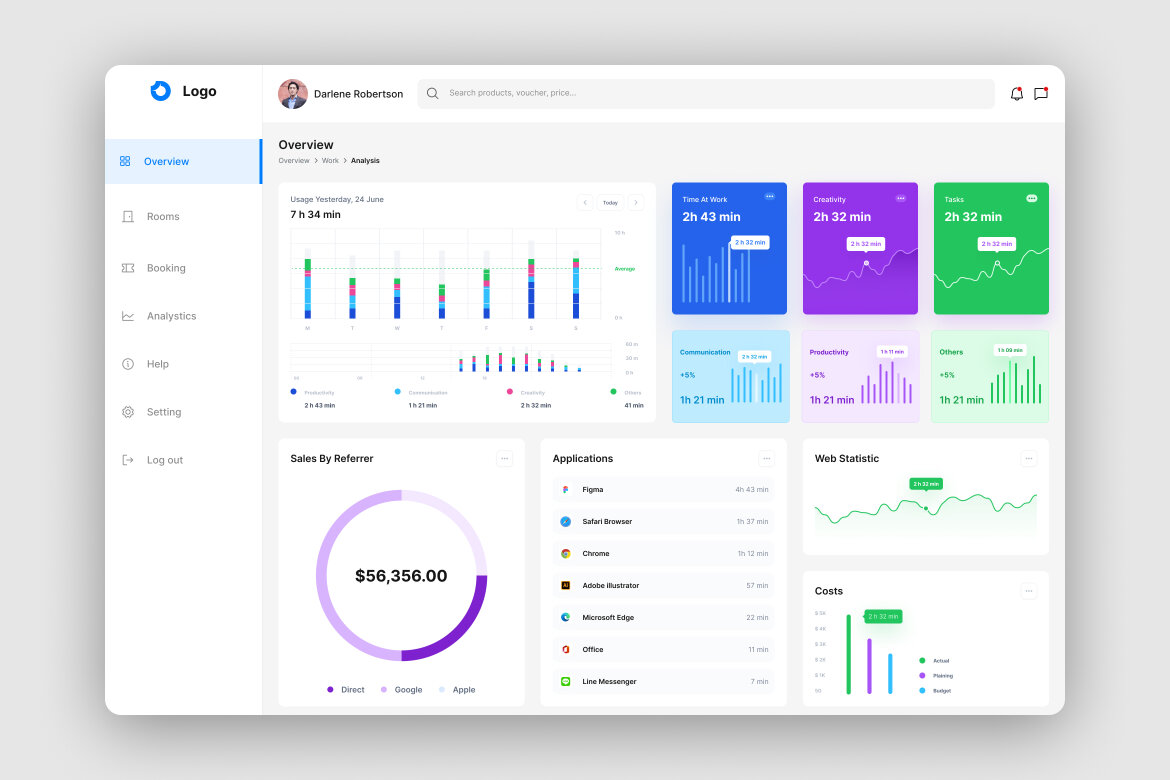Open the Time At Work card menu
The image size is (1170, 780).
click(769, 197)
